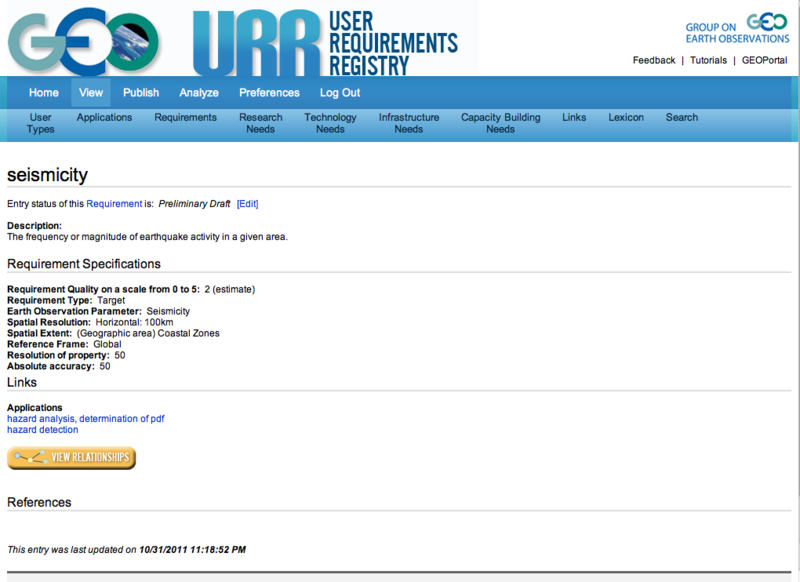Click the GEO logo in header

(85, 41)
